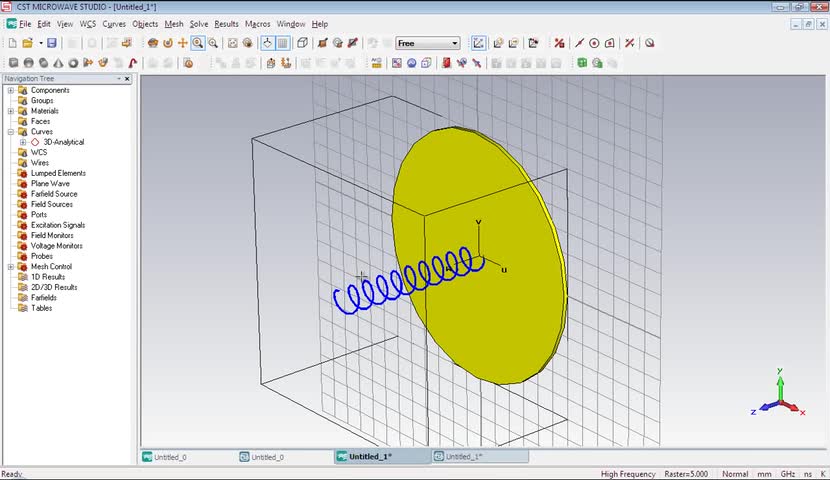This screenshot has height=480, width=830.
Task: Create a torus shape from toolbar
Action: point(74,63)
